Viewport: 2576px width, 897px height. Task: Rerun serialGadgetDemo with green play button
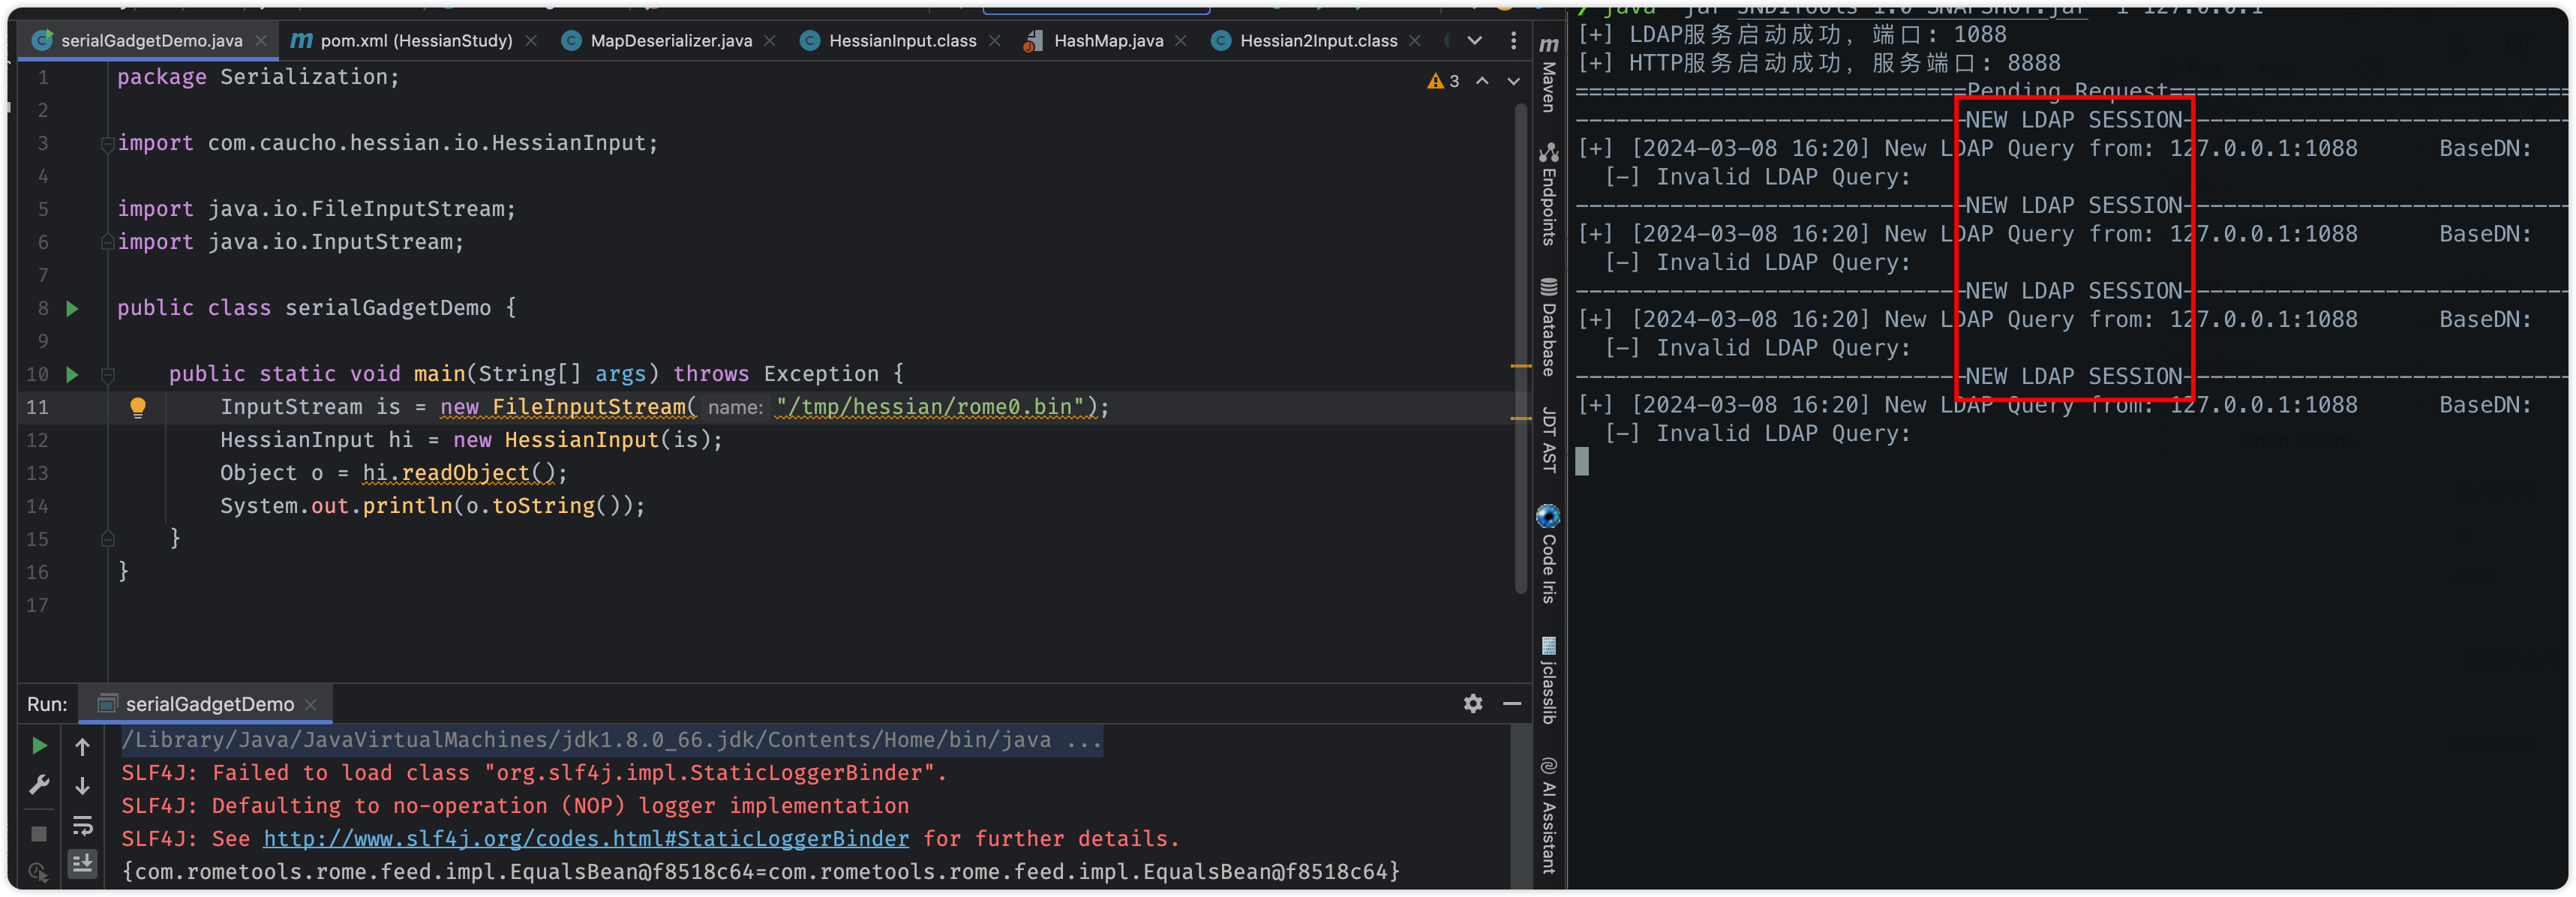39,746
